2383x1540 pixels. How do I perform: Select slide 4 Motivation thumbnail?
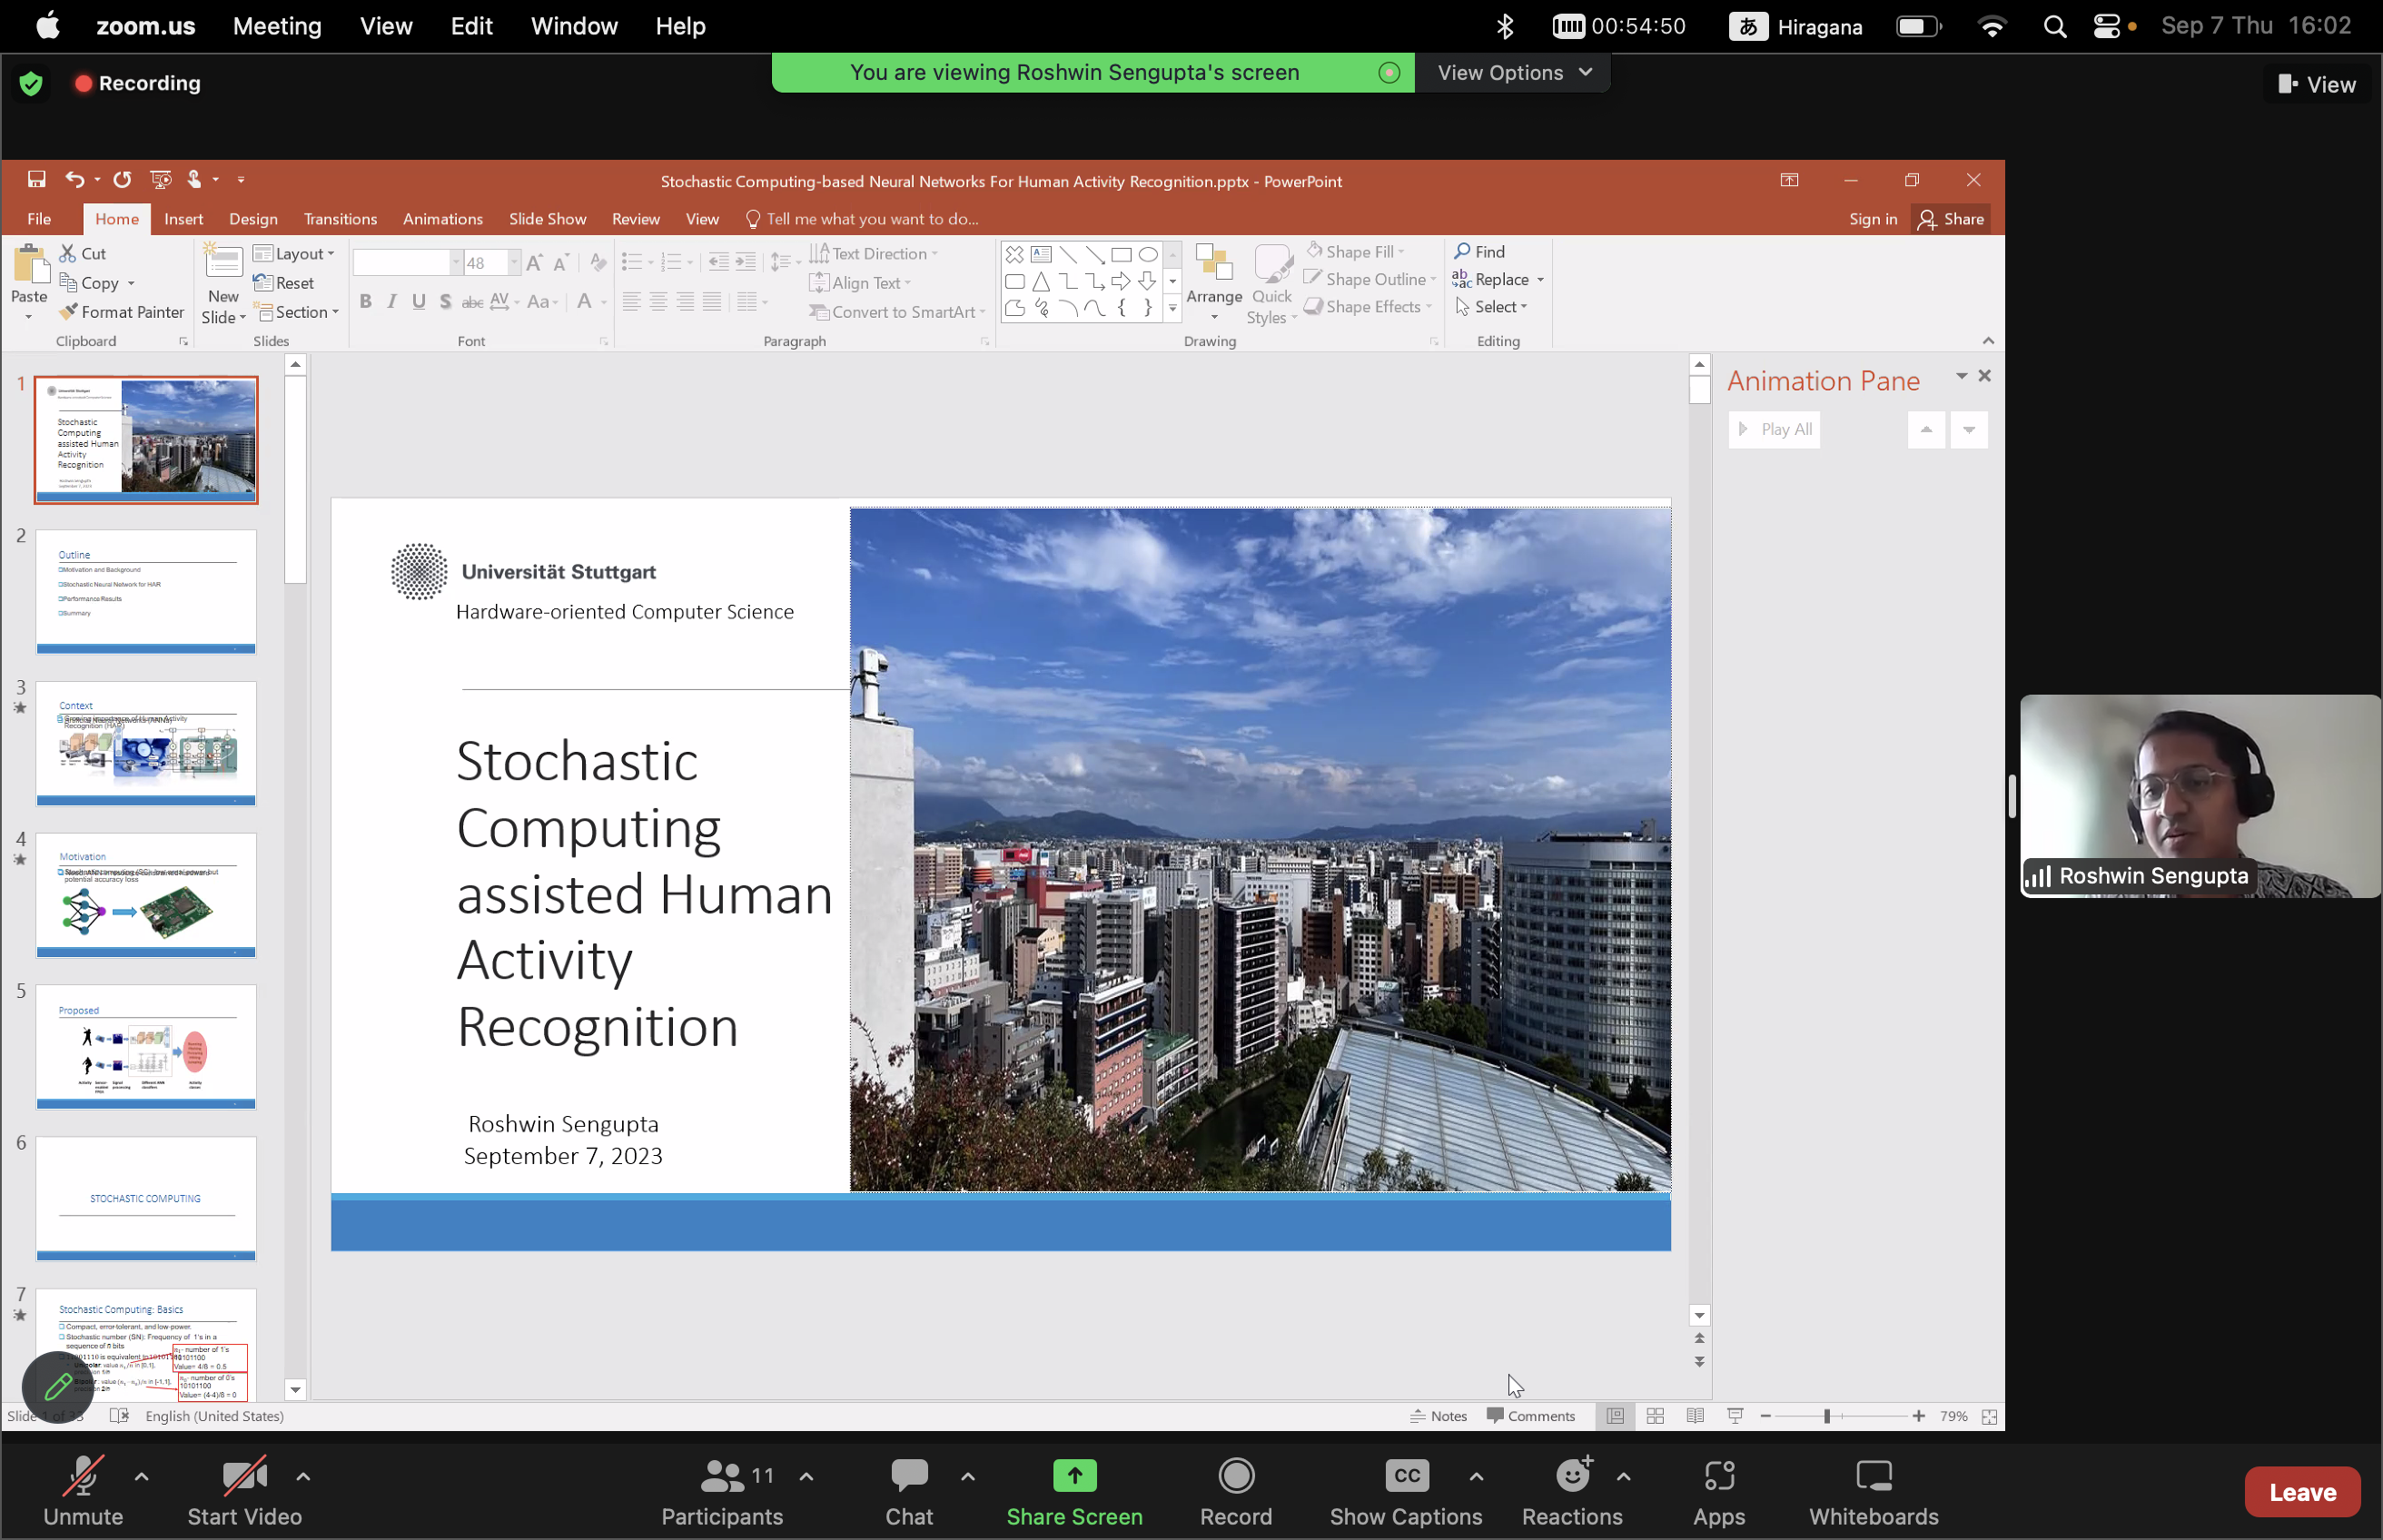(146, 895)
